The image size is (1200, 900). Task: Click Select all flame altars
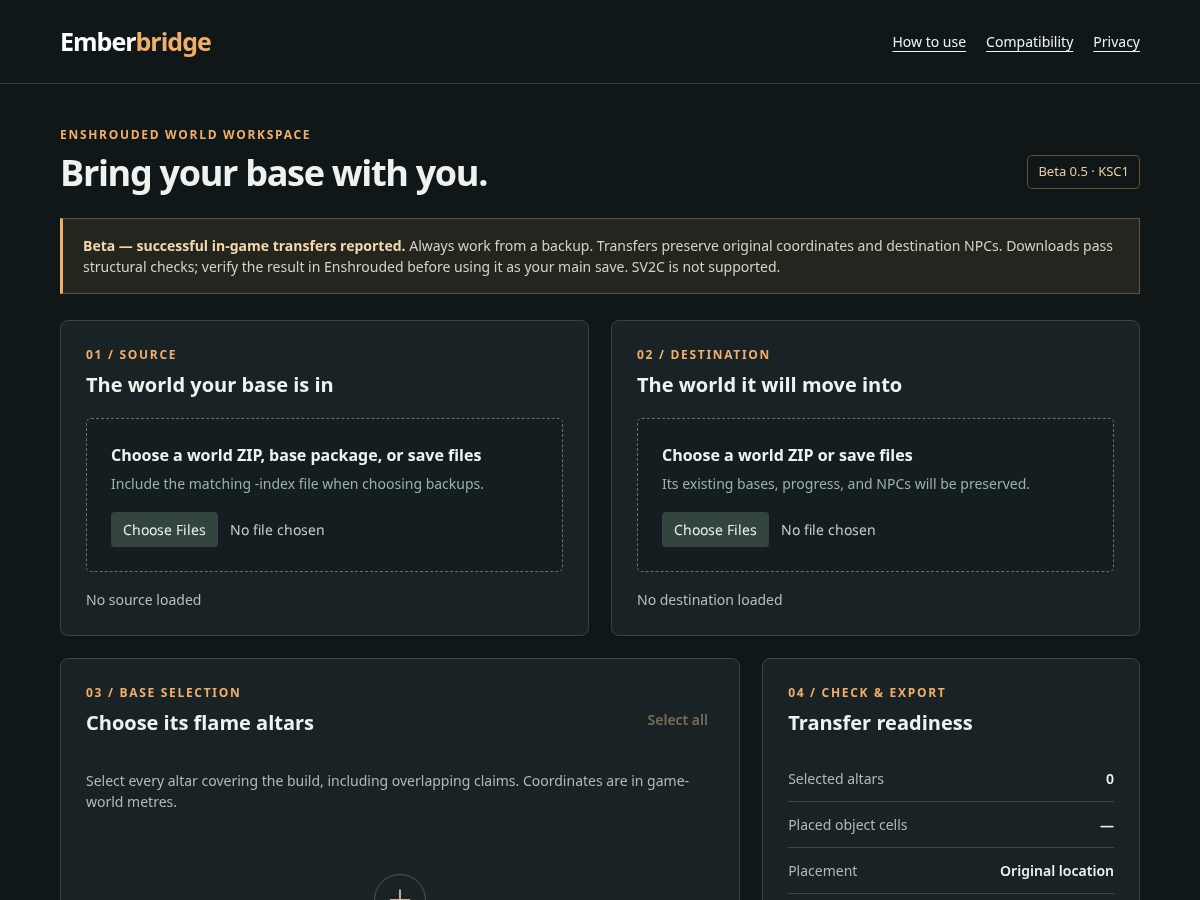point(677,720)
